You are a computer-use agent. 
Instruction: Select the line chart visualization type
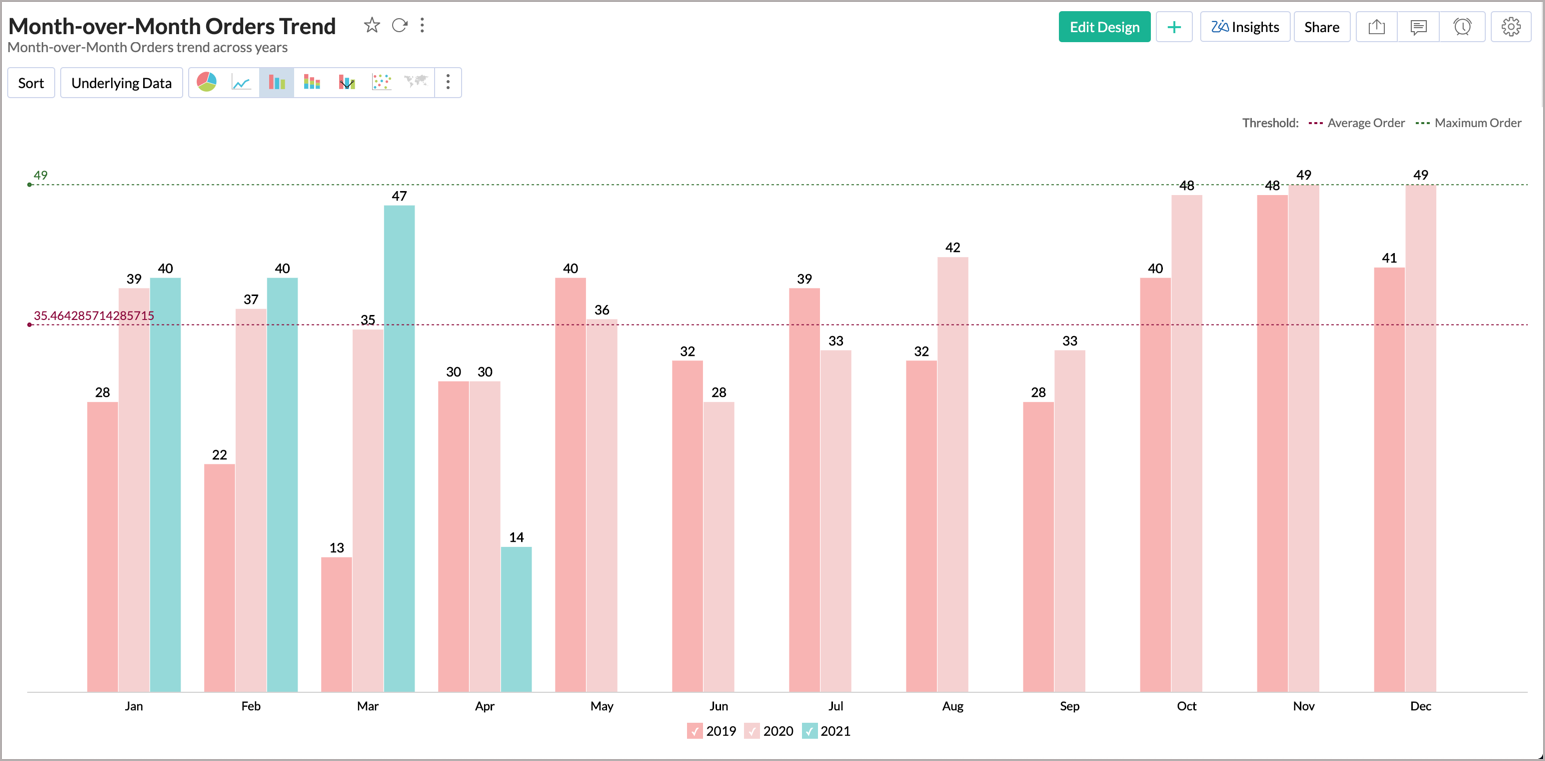(x=240, y=82)
